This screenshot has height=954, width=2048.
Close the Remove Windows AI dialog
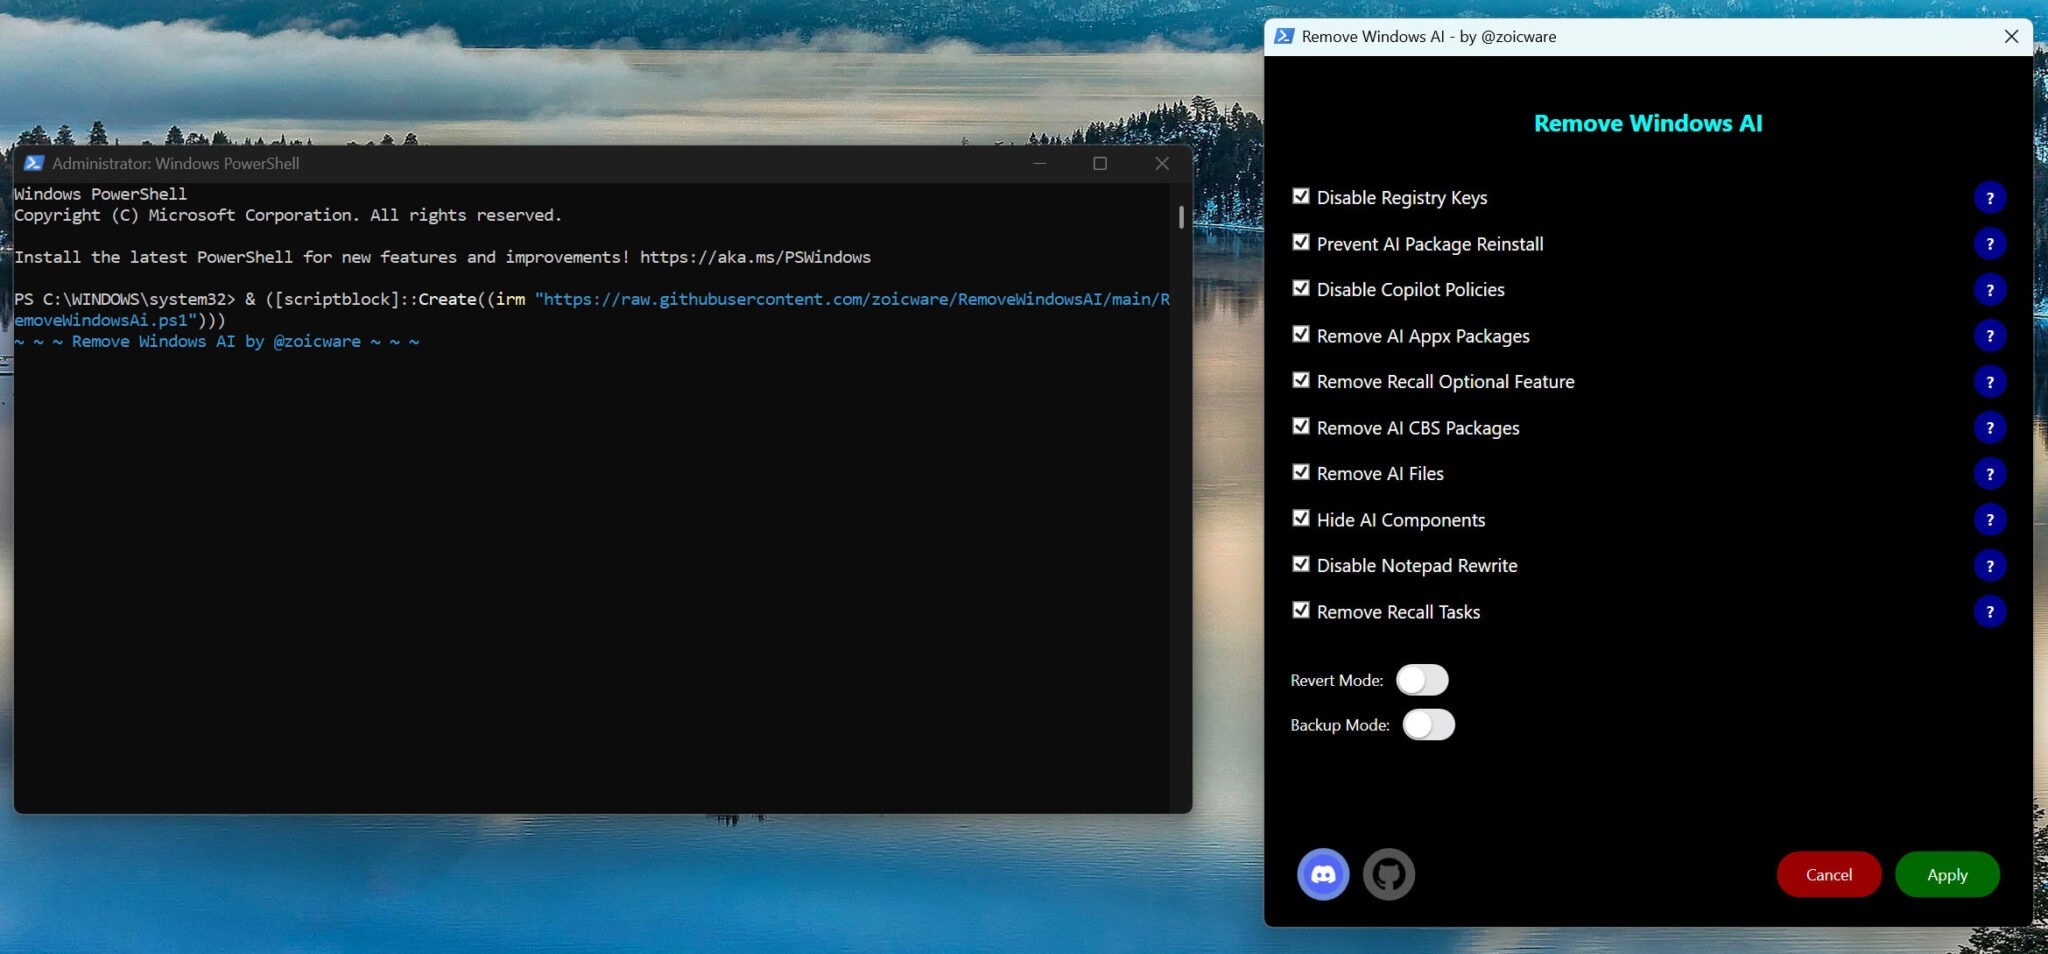tap(2011, 37)
